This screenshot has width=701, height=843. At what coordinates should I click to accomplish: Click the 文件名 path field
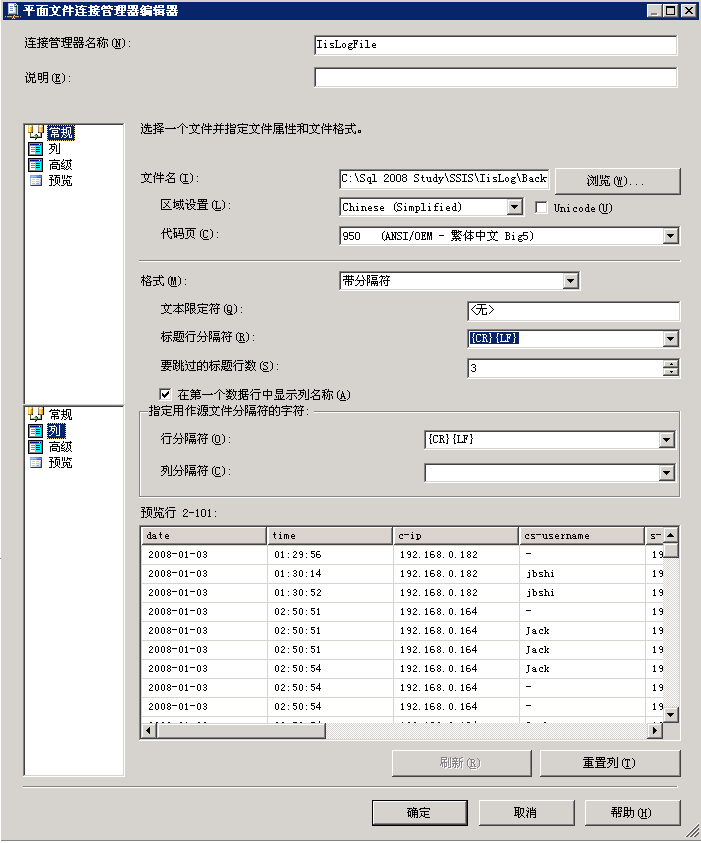click(444, 178)
